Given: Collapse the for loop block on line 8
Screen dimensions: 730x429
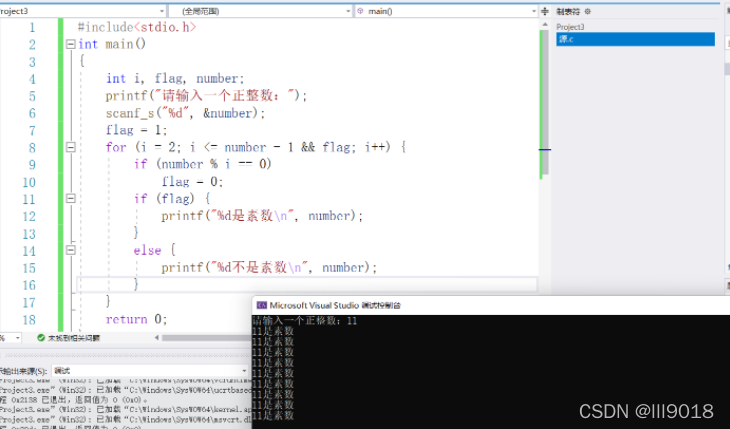Looking at the screenshot, I should coord(71,148).
